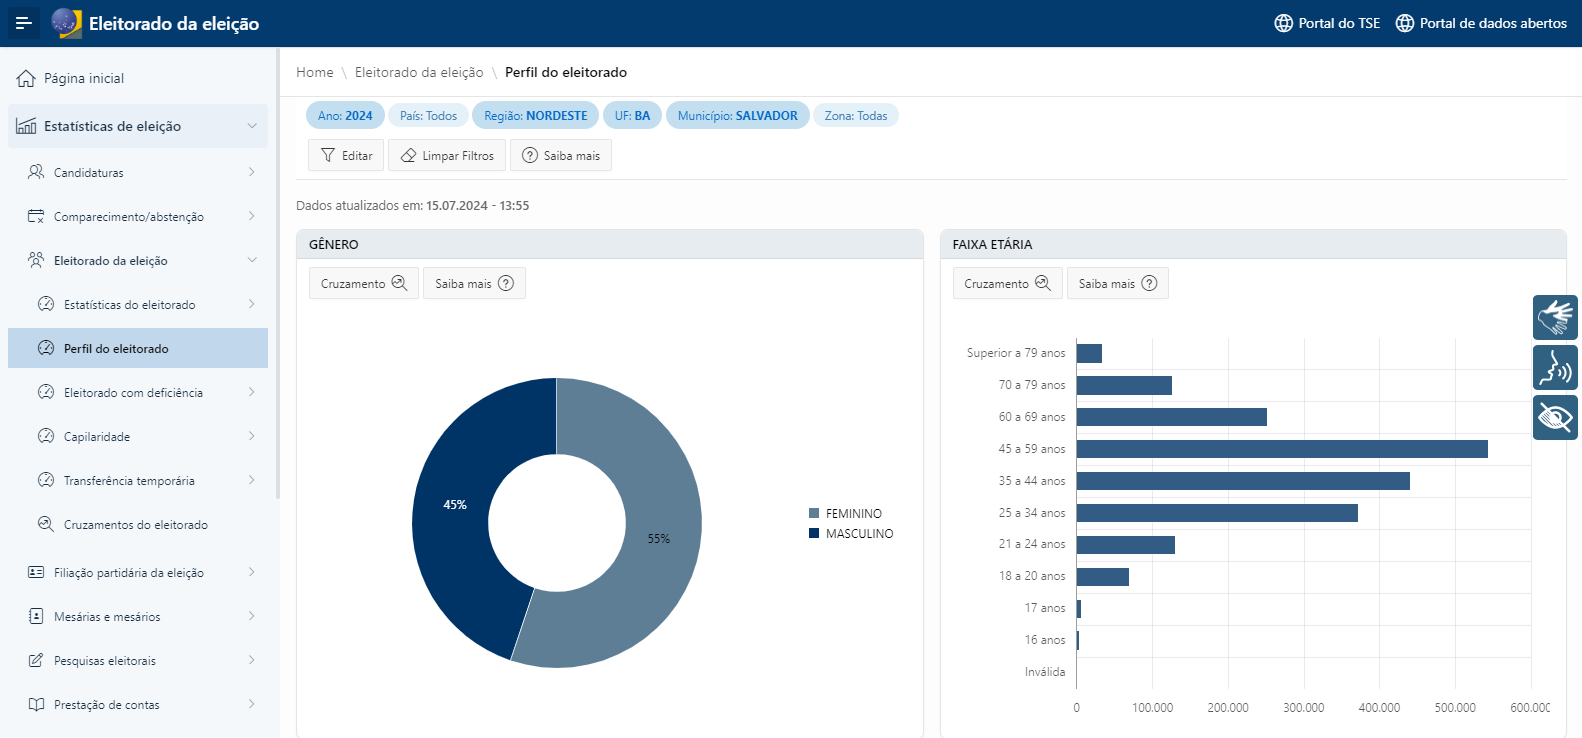Go to Página inicial
The width and height of the screenshot is (1582, 738).
(138, 78)
